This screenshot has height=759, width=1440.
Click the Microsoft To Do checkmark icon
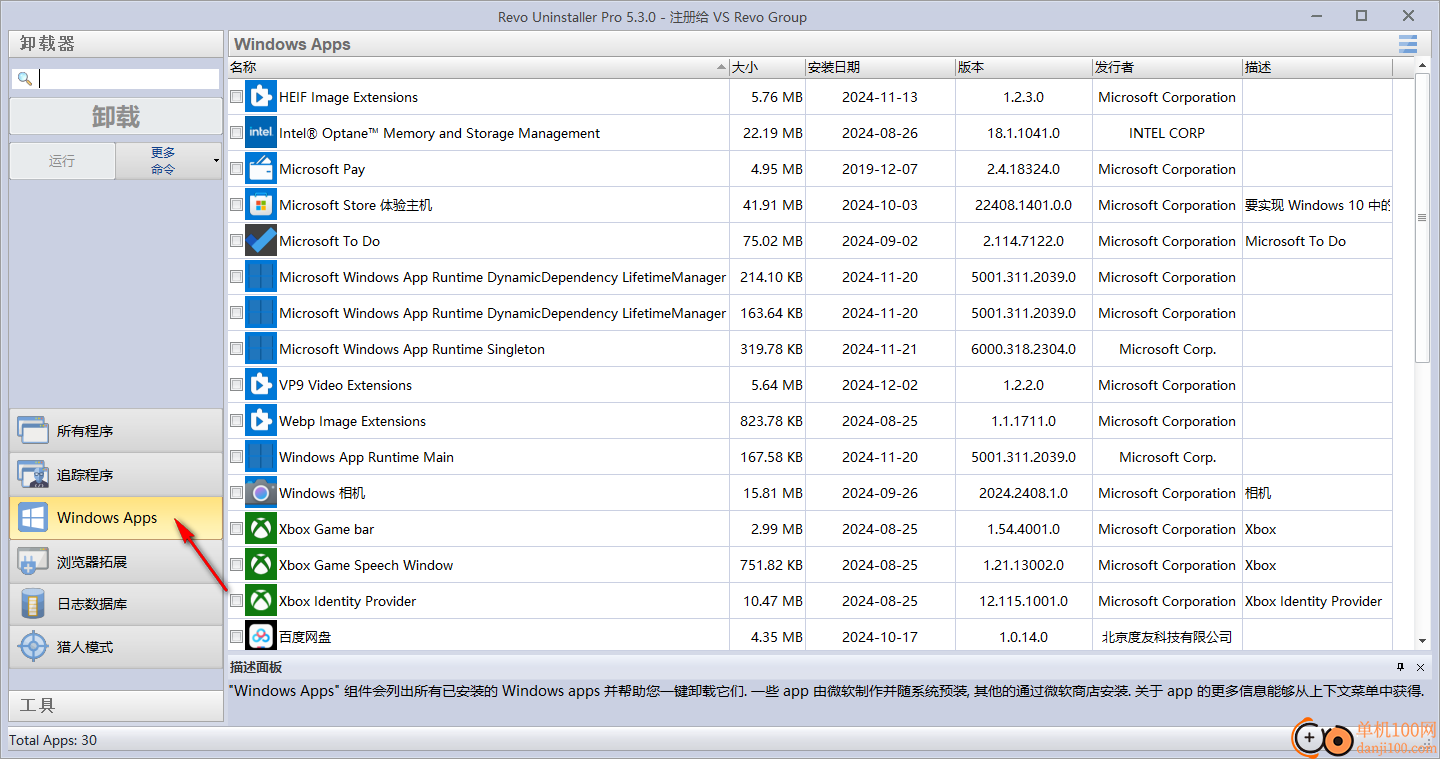[260, 241]
